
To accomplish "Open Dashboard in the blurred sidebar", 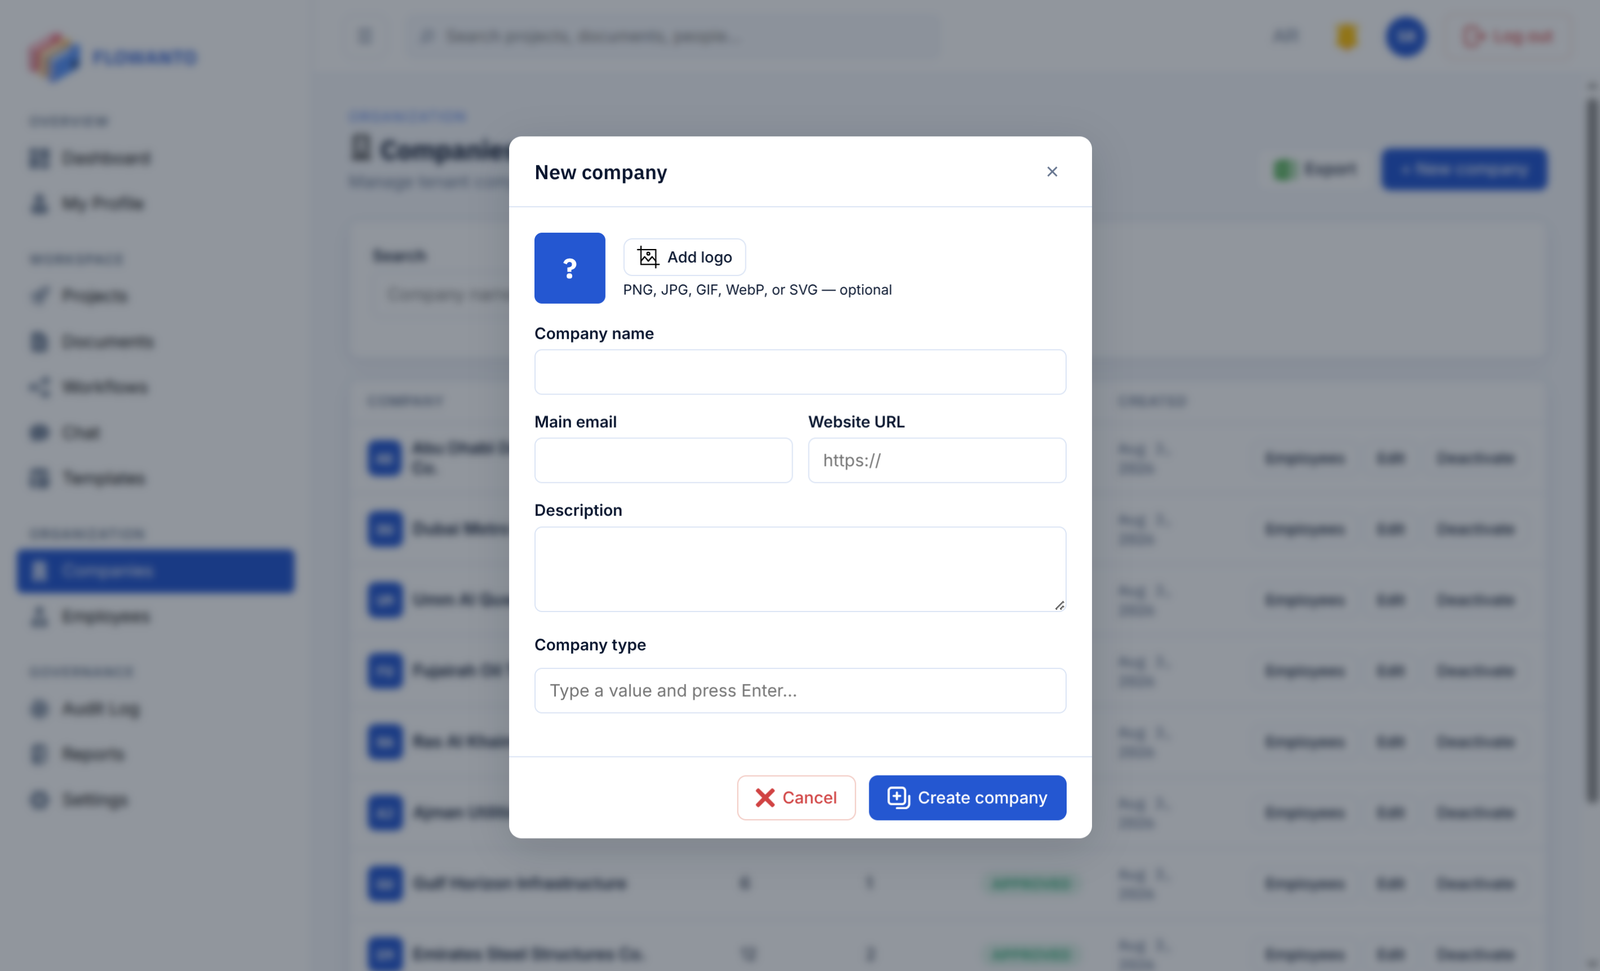I will click(156, 158).
